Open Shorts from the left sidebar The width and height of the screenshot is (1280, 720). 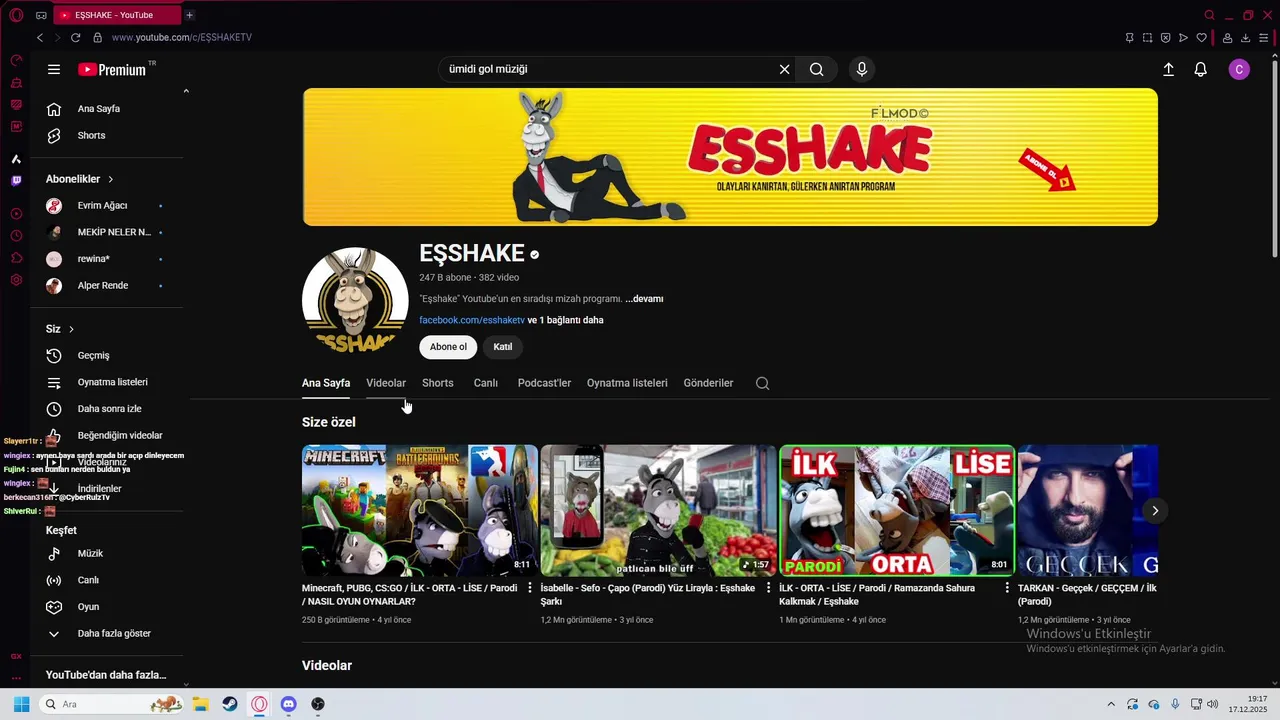tap(107, 135)
